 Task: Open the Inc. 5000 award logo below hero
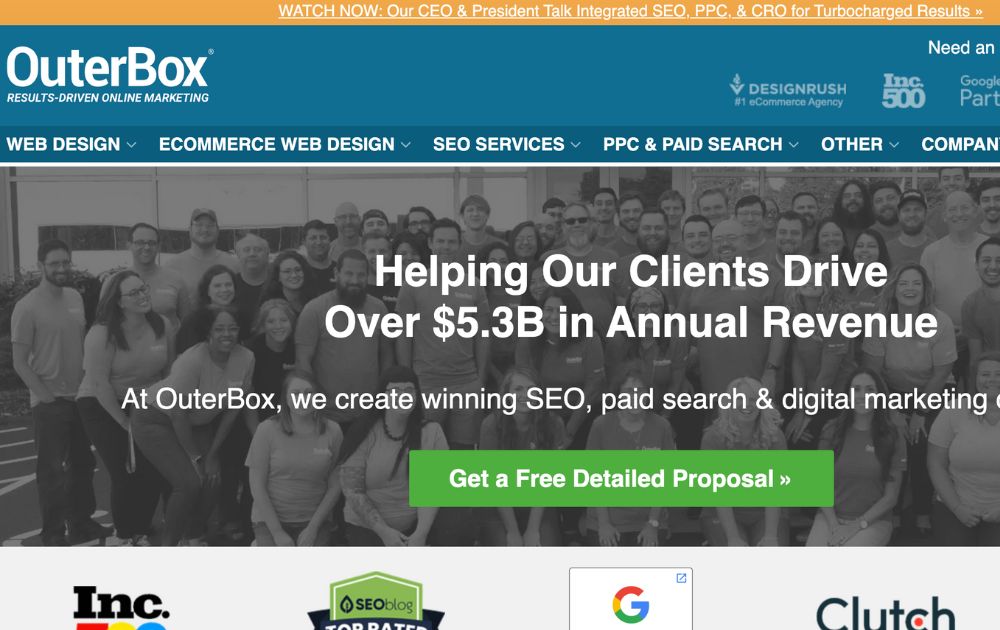(x=121, y=607)
